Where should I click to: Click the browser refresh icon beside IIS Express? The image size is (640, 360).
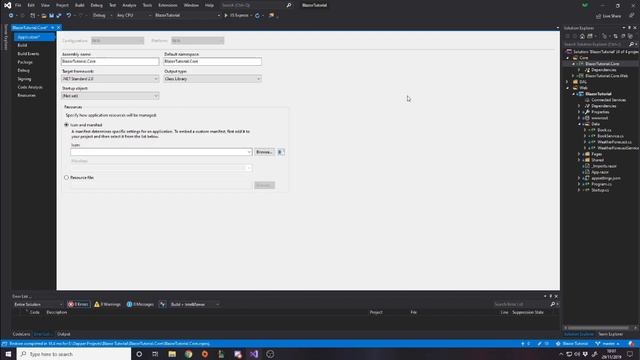point(257,16)
